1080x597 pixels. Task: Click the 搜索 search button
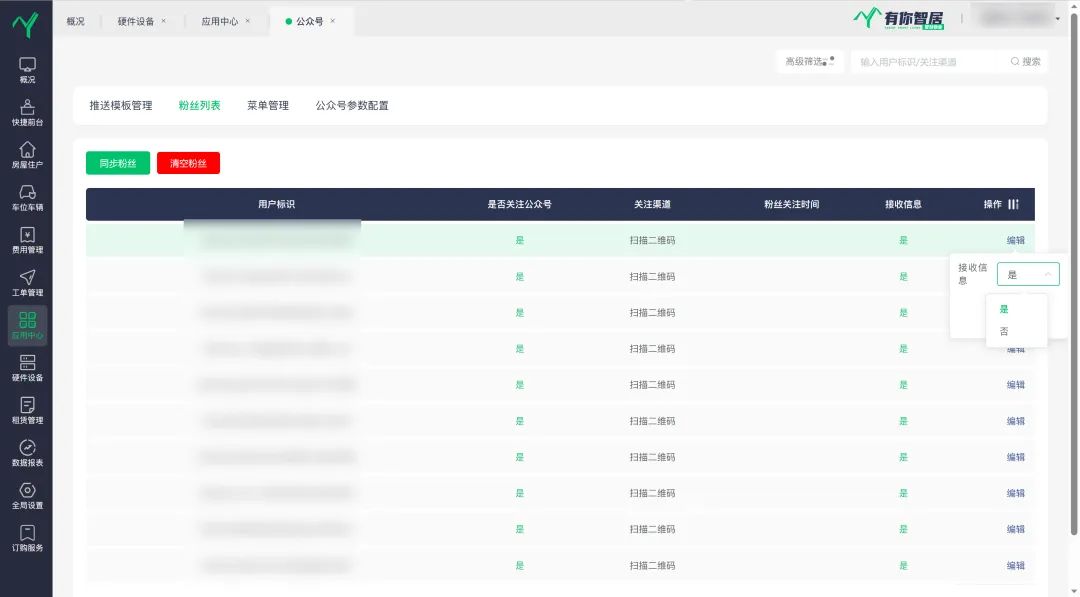pyautogui.click(x=1026, y=62)
